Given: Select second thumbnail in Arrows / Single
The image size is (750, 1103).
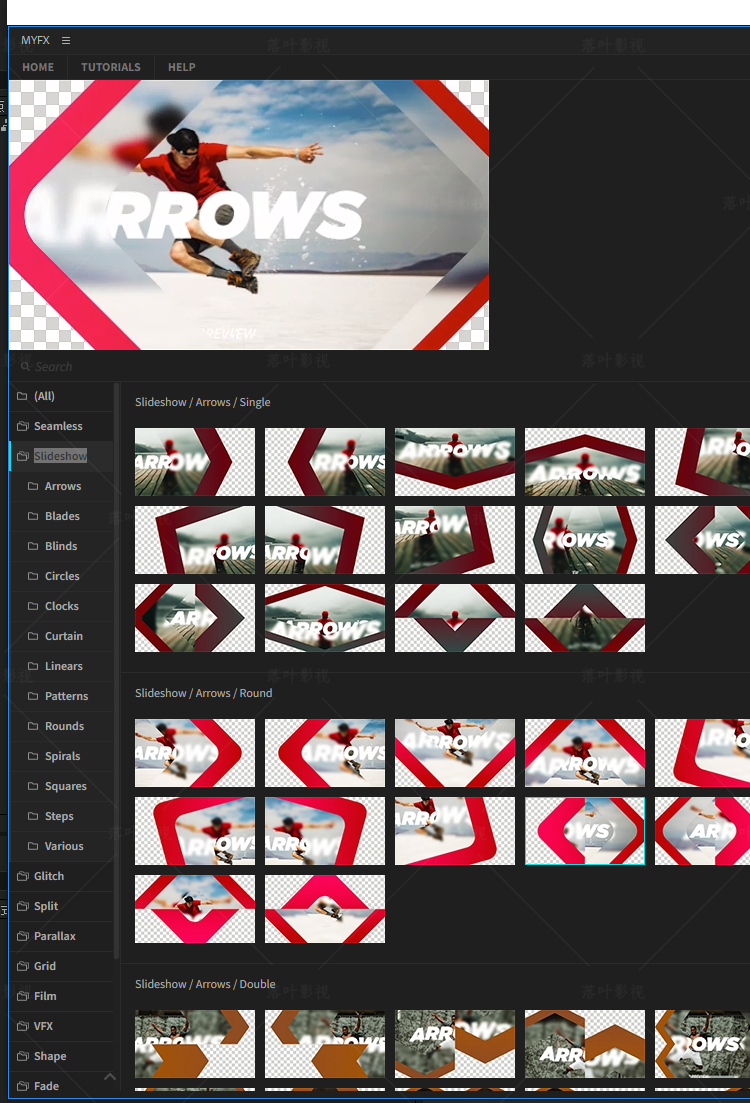Looking at the screenshot, I should click(x=325, y=462).
